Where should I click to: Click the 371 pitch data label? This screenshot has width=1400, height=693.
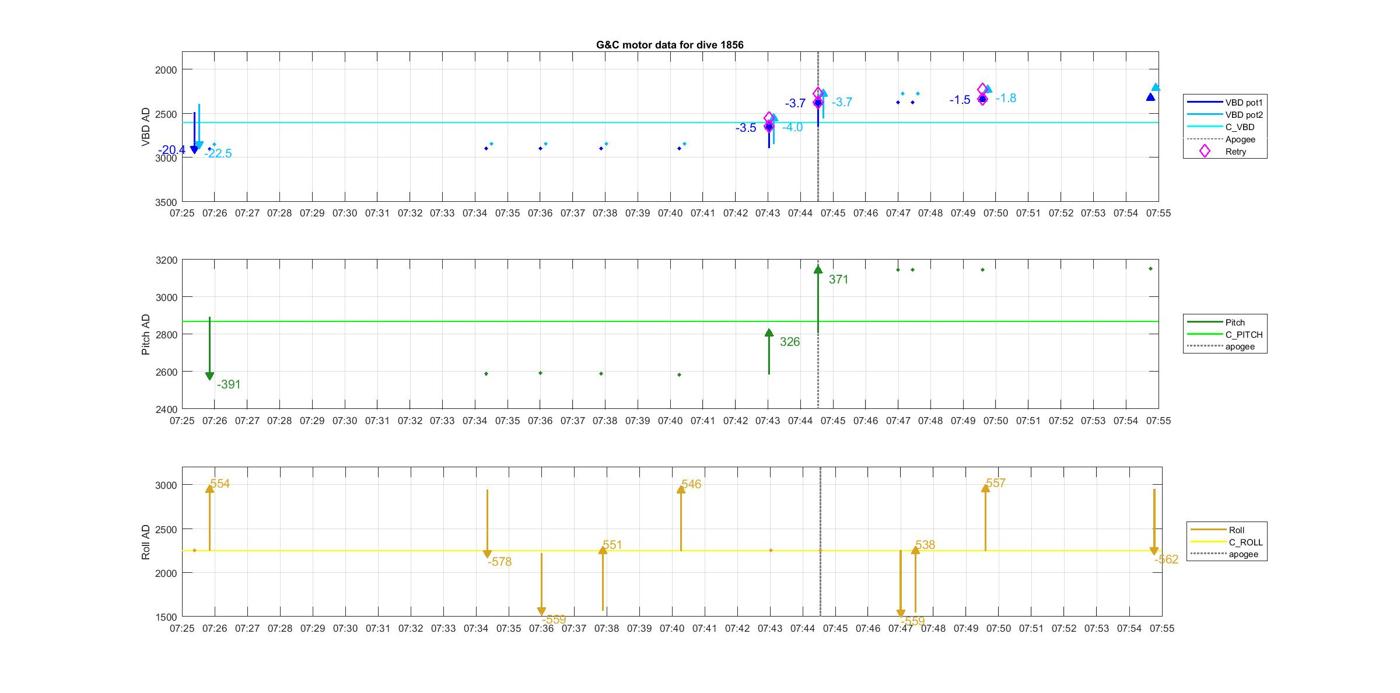[x=838, y=279]
